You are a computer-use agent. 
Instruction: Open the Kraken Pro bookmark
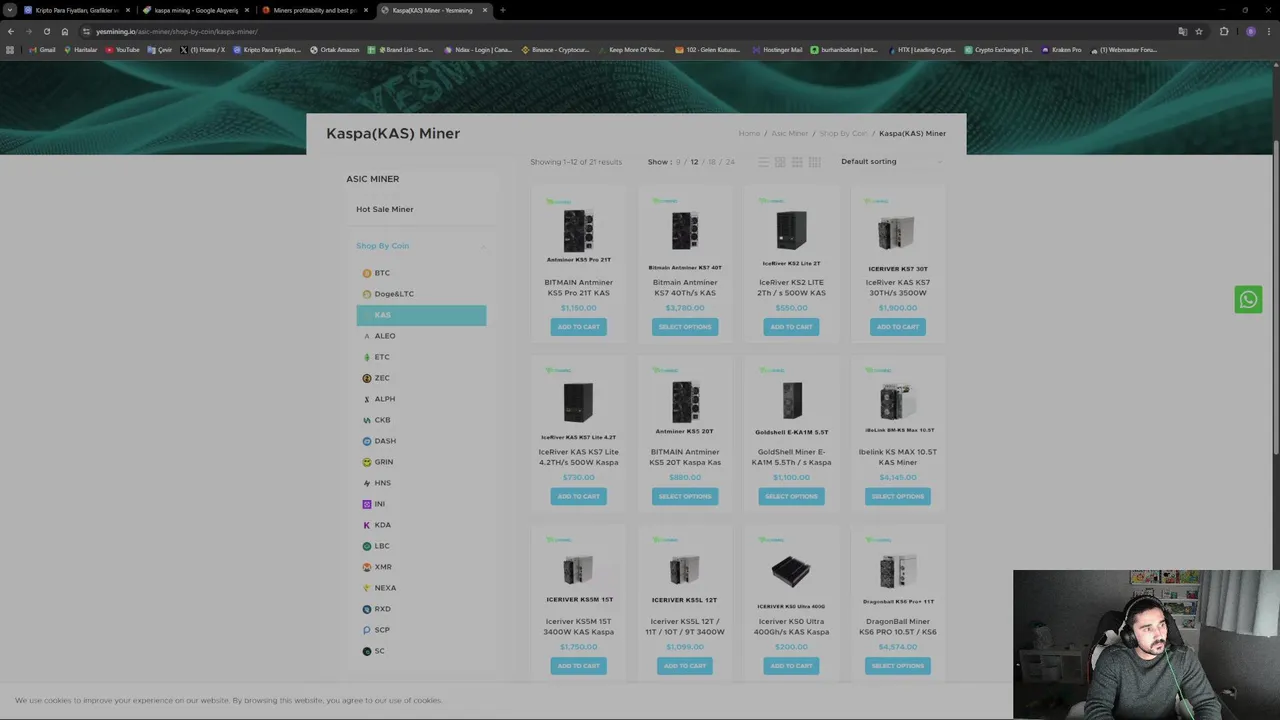click(1061, 50)
